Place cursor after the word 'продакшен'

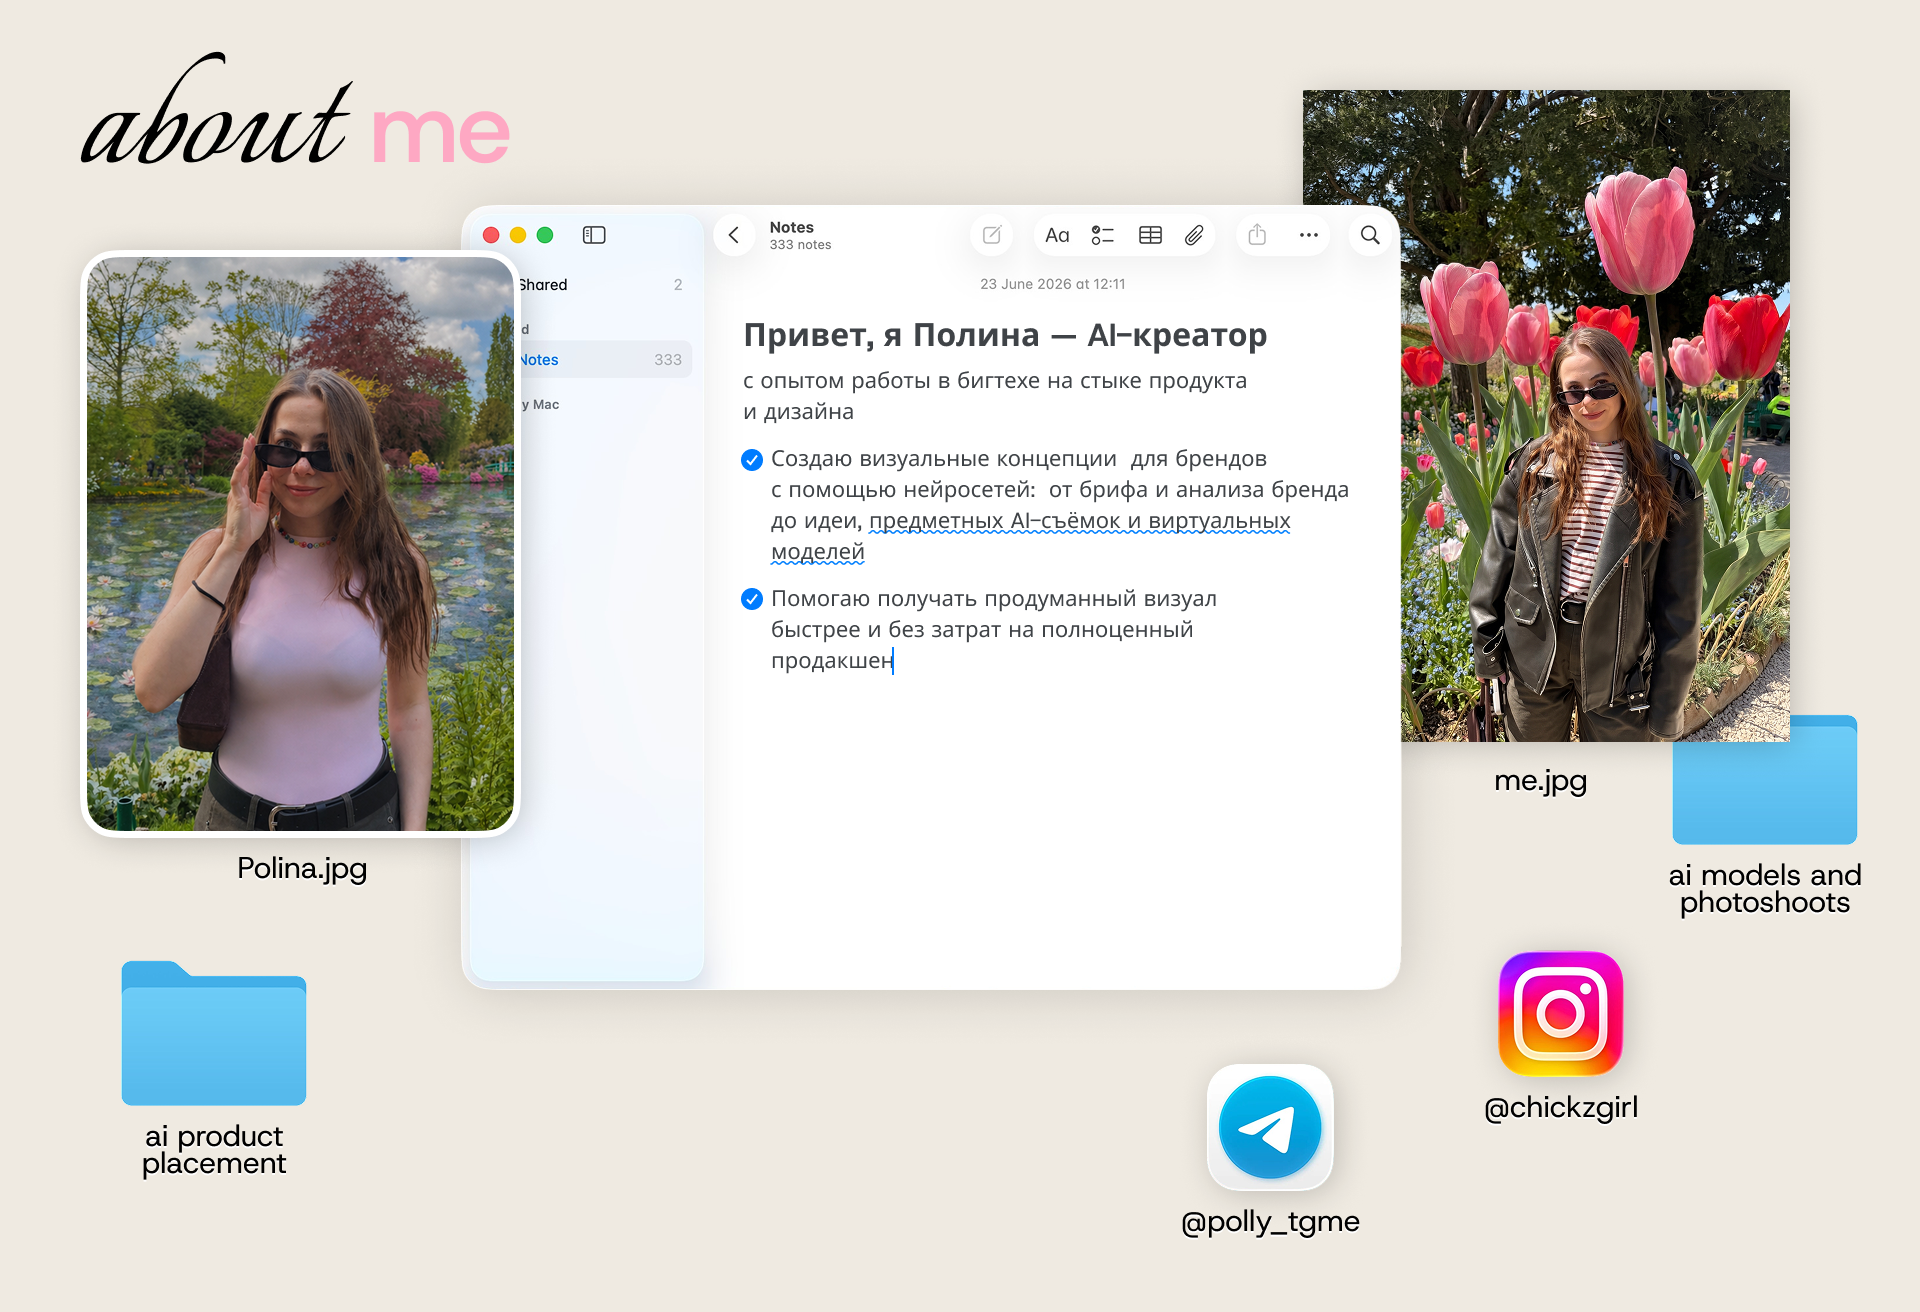click(x=894, y=661)
